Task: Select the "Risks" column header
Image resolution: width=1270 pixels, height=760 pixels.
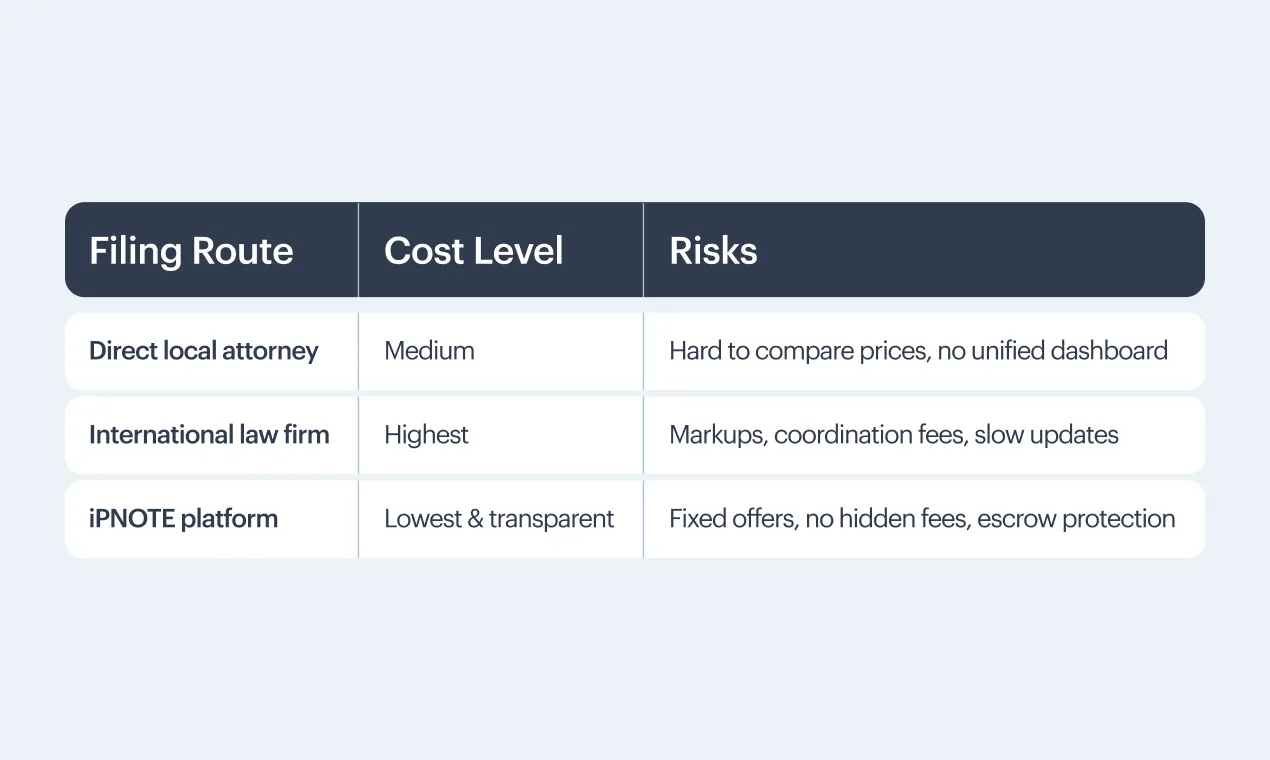Action: (x=713, y=251)
